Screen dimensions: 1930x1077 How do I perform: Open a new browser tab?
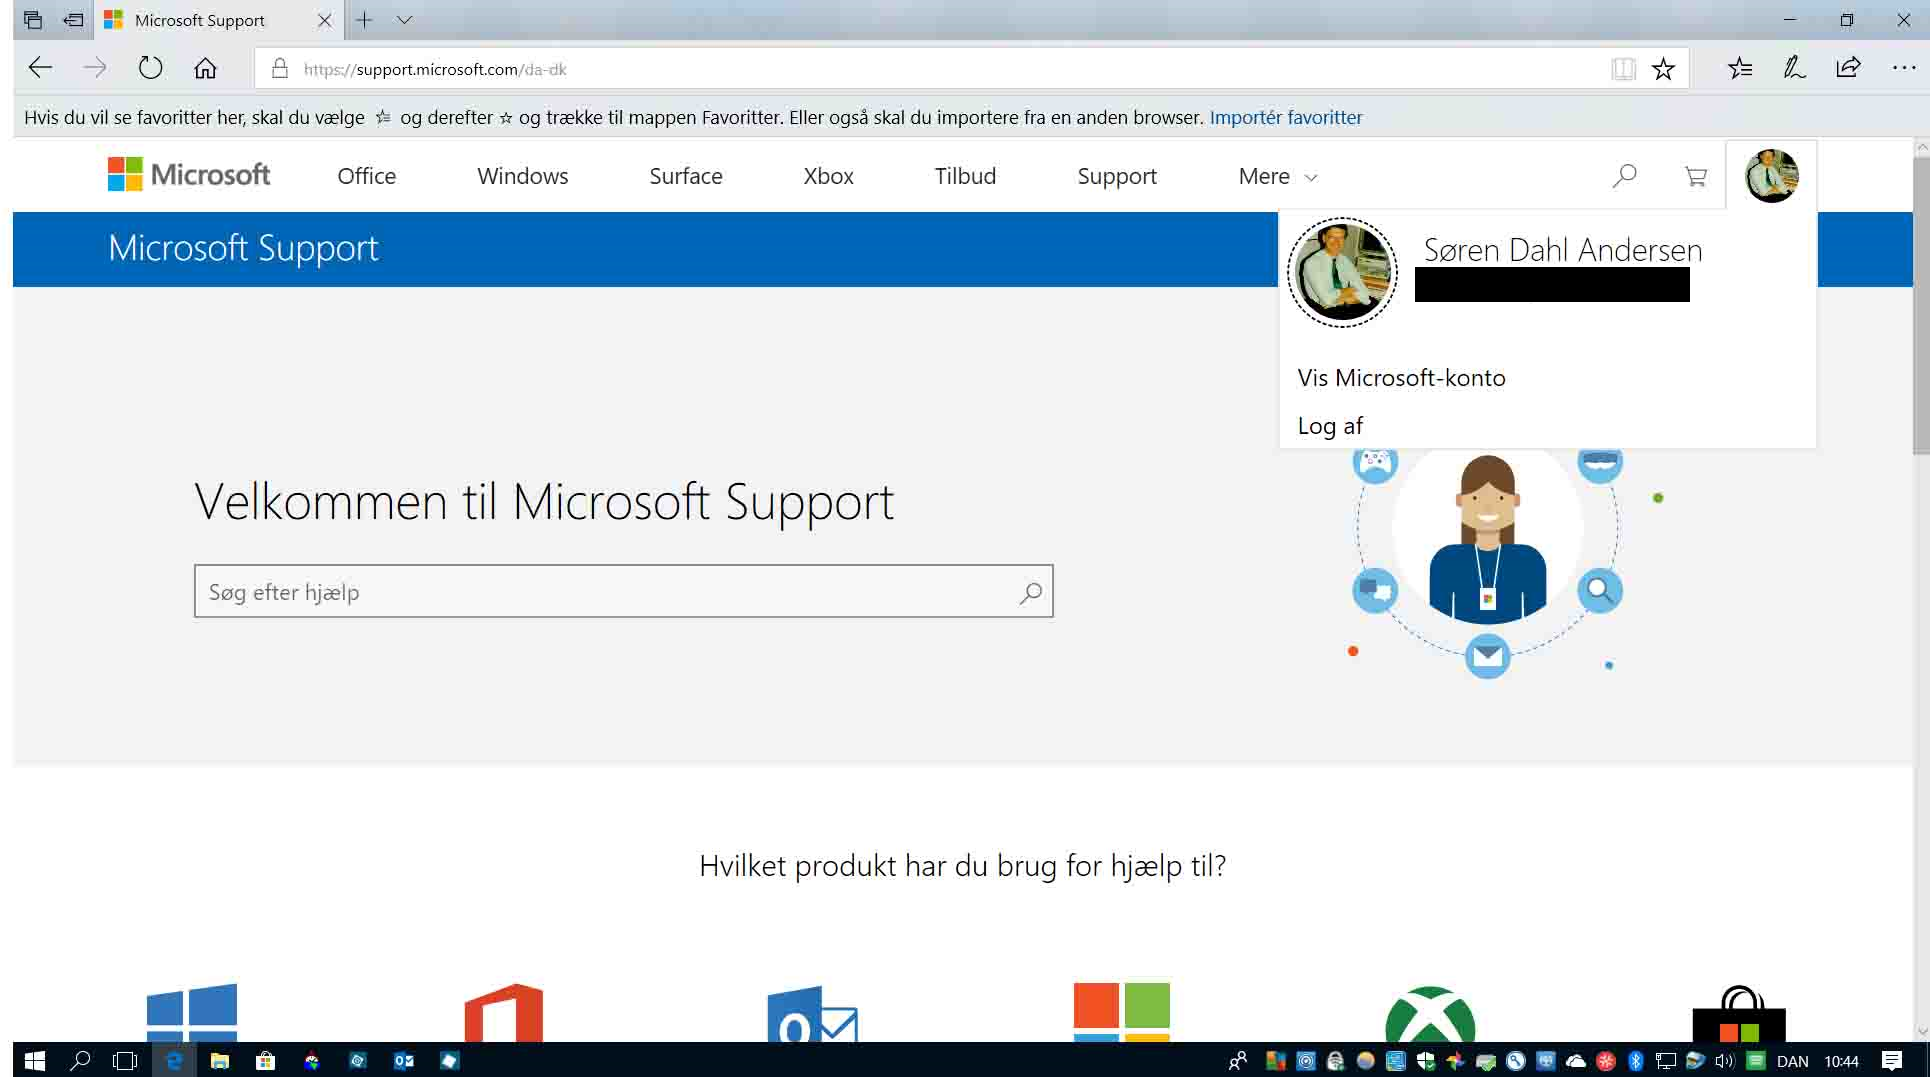(x=364, y=20)
